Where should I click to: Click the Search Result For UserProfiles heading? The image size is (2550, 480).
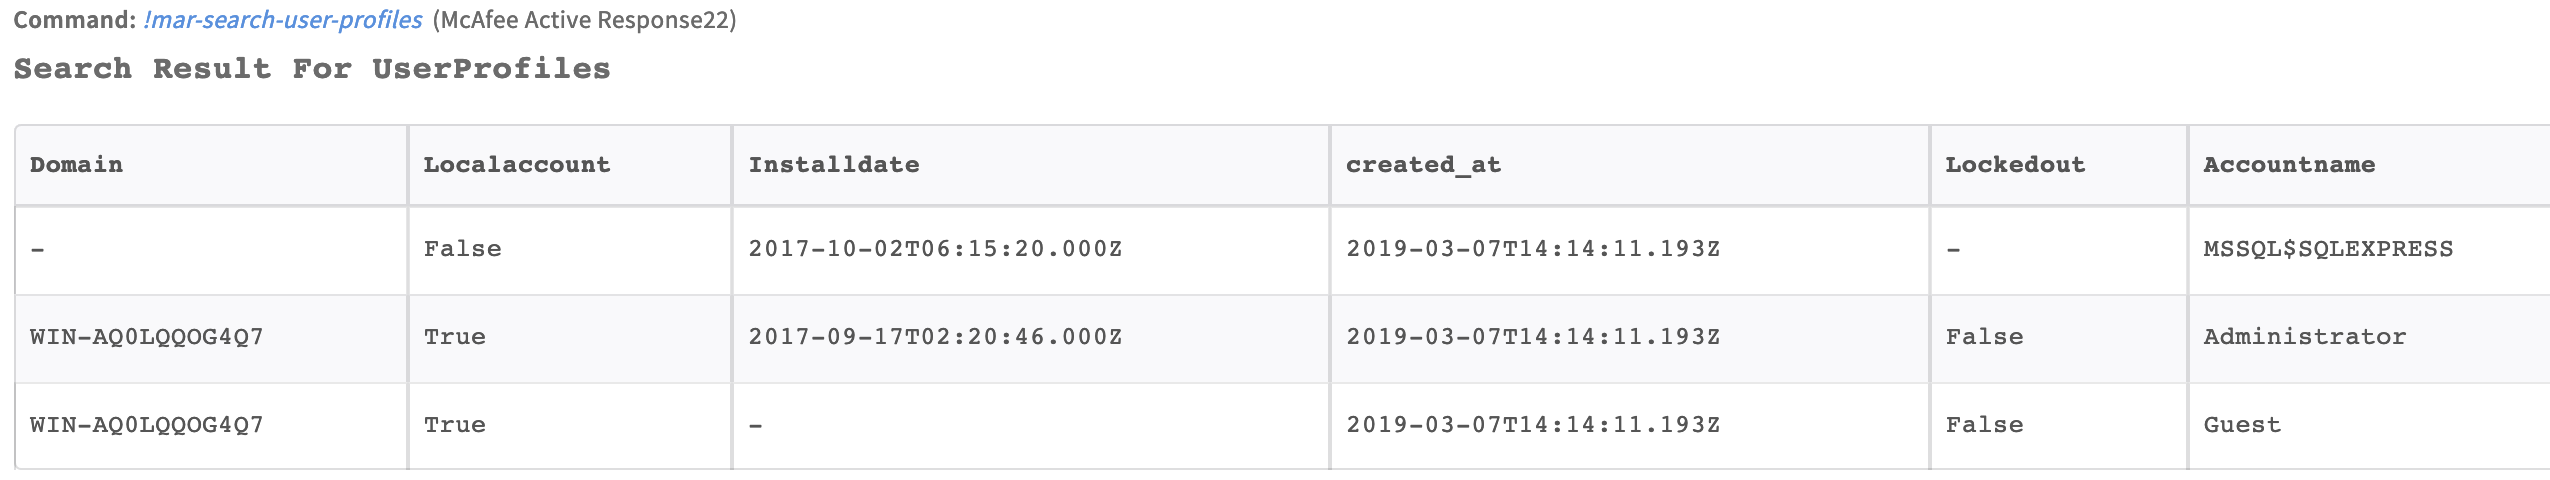[311, 69]
